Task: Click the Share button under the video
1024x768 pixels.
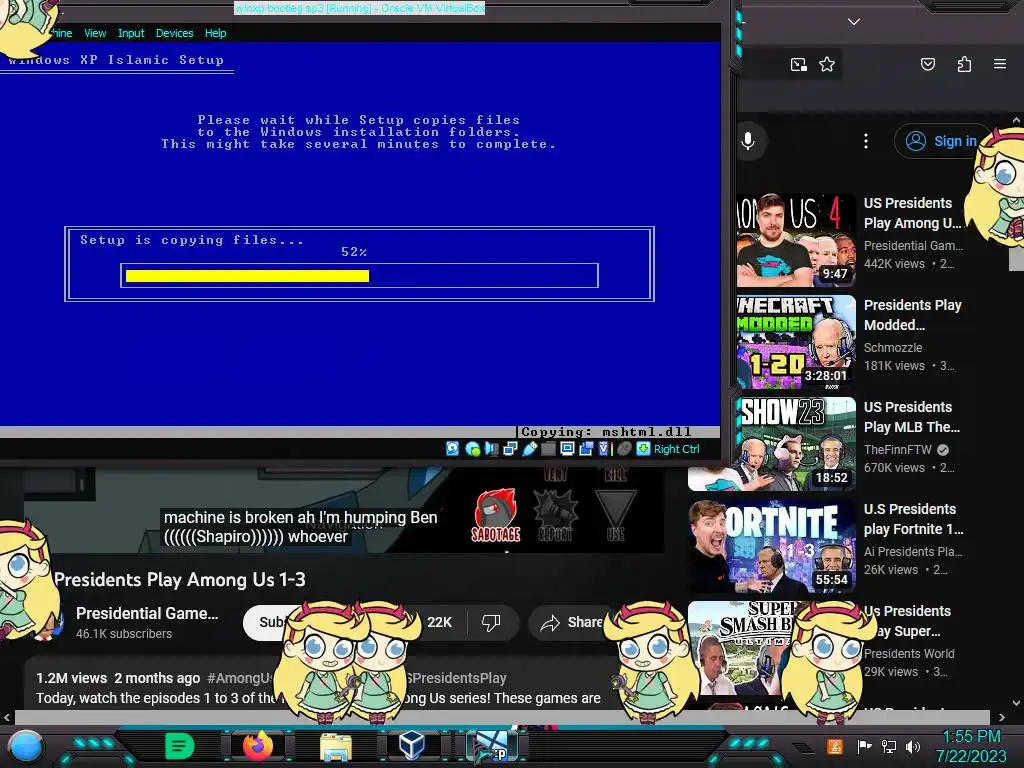Action: [572, 622]
